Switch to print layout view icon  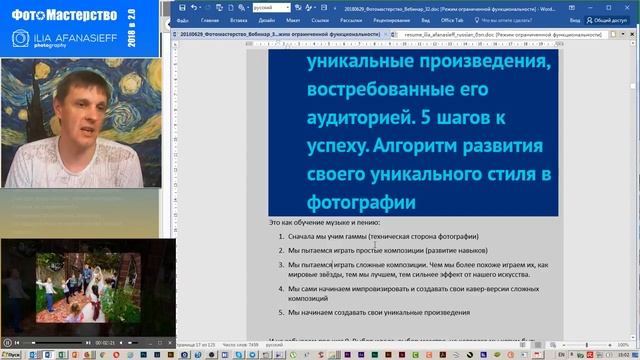538,345
